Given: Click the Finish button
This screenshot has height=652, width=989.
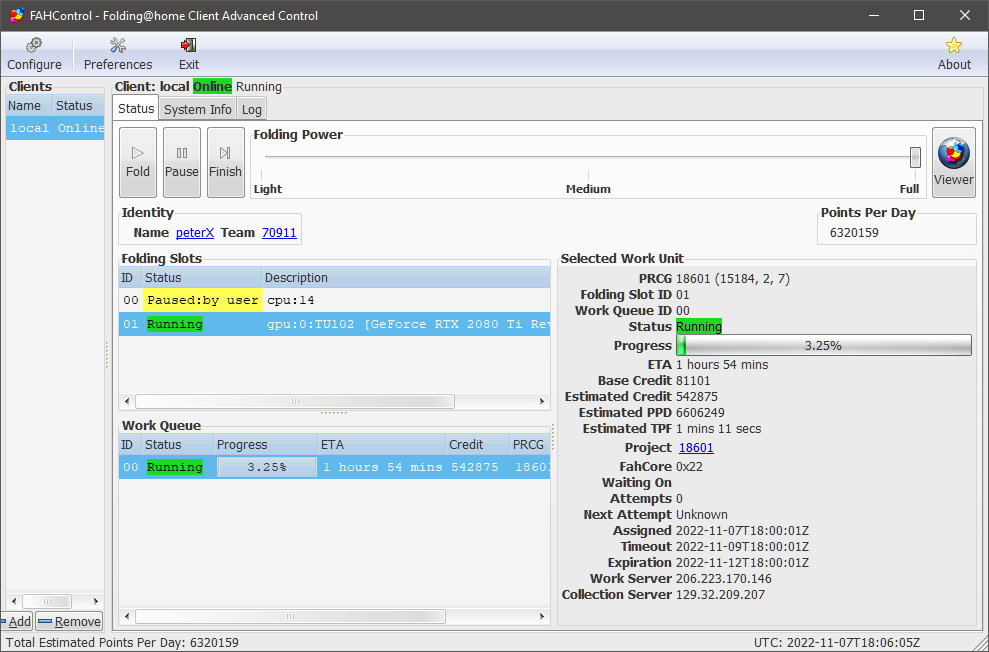Looking at the screenshot, I should (226, 162).
